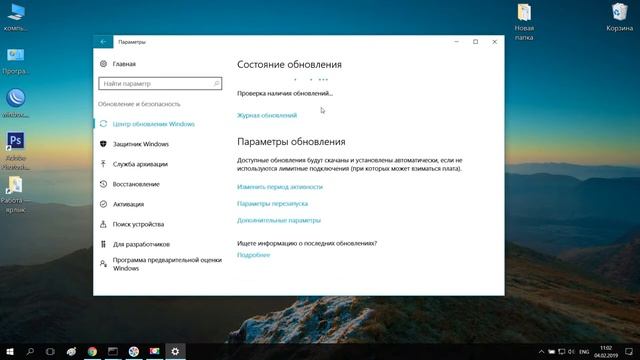
Task: Open Главная home settings page
Action: pyautogui.click(x=124, y=64)
